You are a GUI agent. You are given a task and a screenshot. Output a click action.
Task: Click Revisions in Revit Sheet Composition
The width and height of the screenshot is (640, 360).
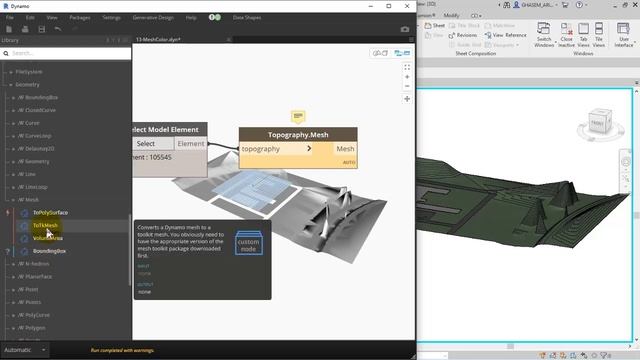(x=462, y=35)
